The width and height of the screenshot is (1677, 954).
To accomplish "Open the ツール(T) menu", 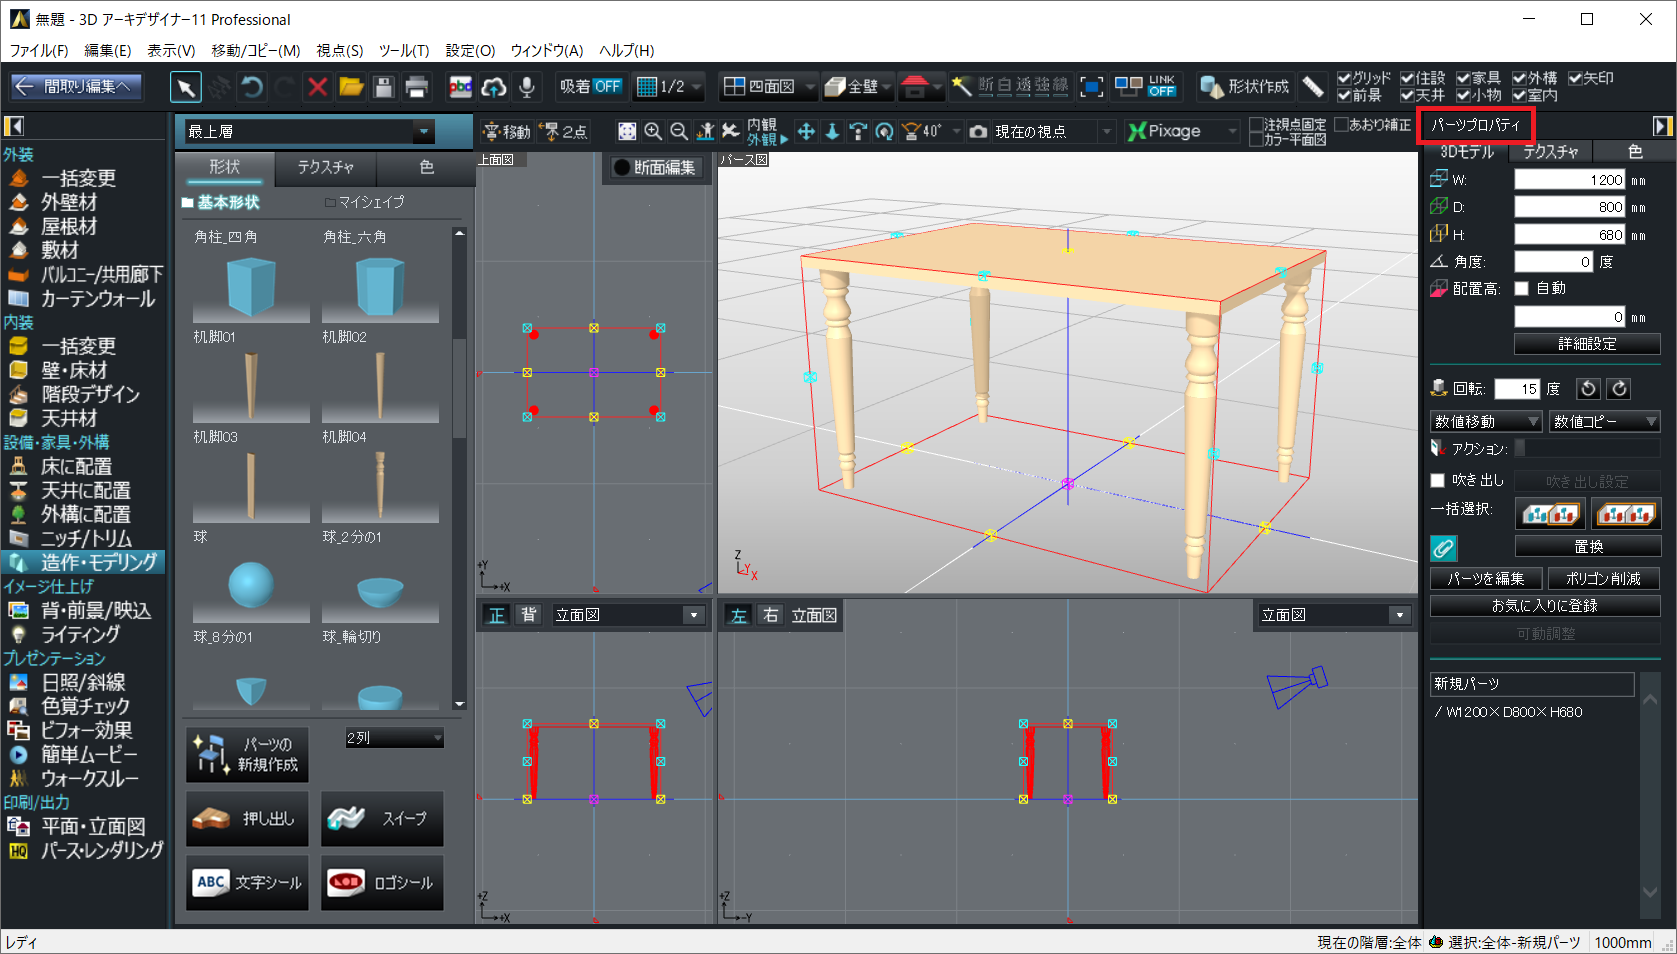I will (403, 50).
